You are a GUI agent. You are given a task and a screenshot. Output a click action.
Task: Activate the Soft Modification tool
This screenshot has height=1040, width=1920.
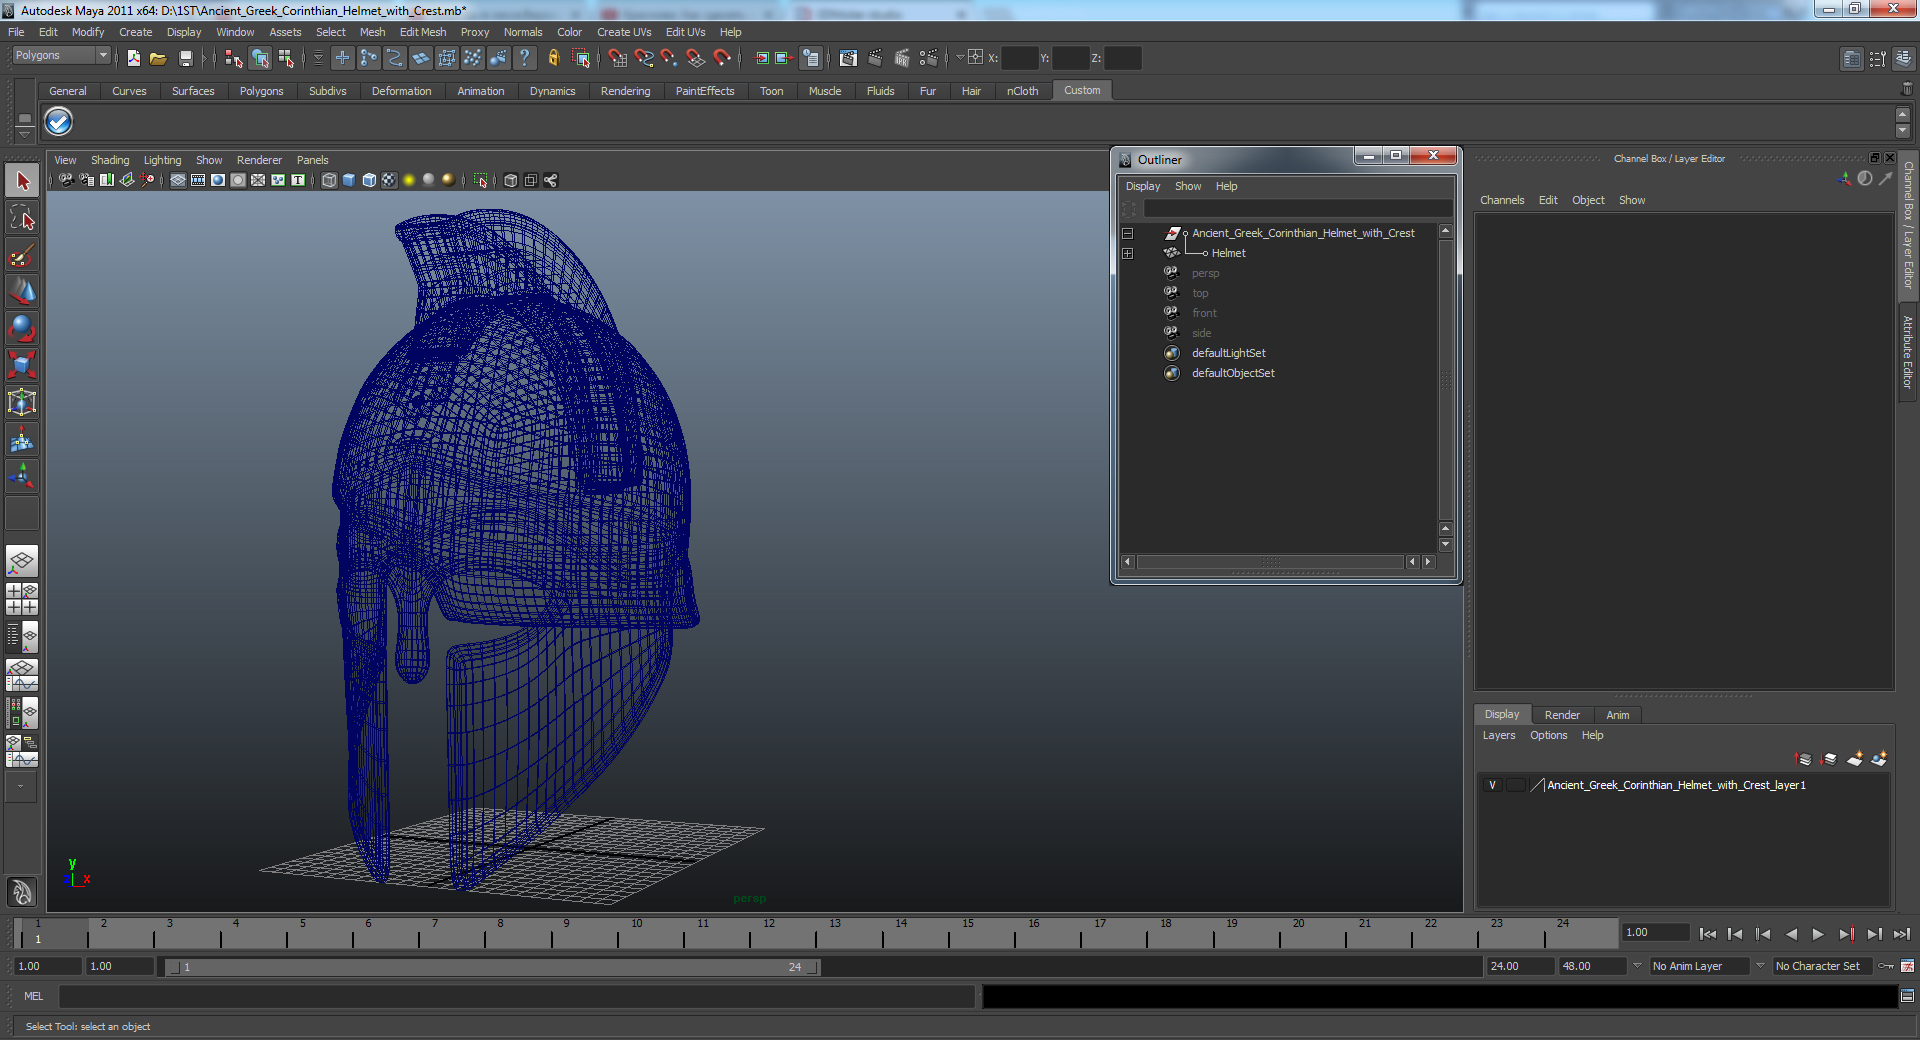point(22,439)
